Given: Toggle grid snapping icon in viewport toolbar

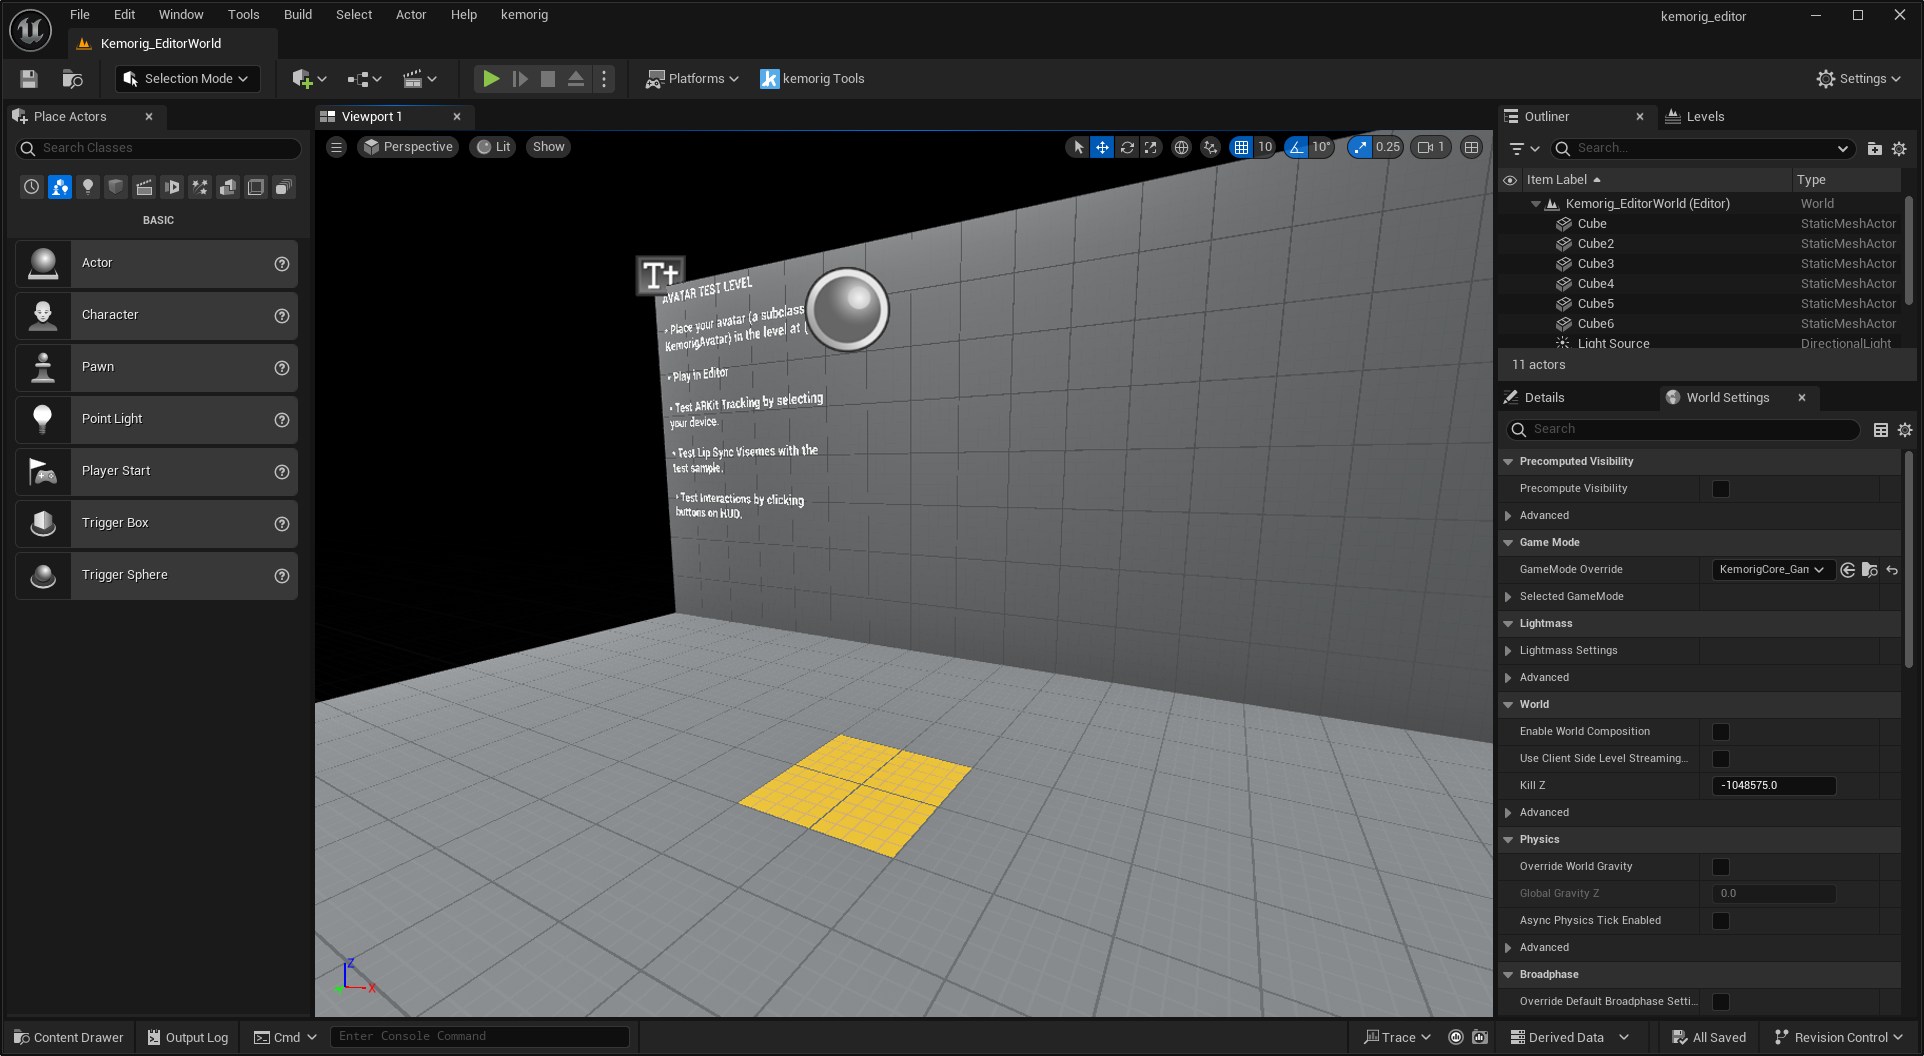Looking at the screenshot, I should (1241, 147).
